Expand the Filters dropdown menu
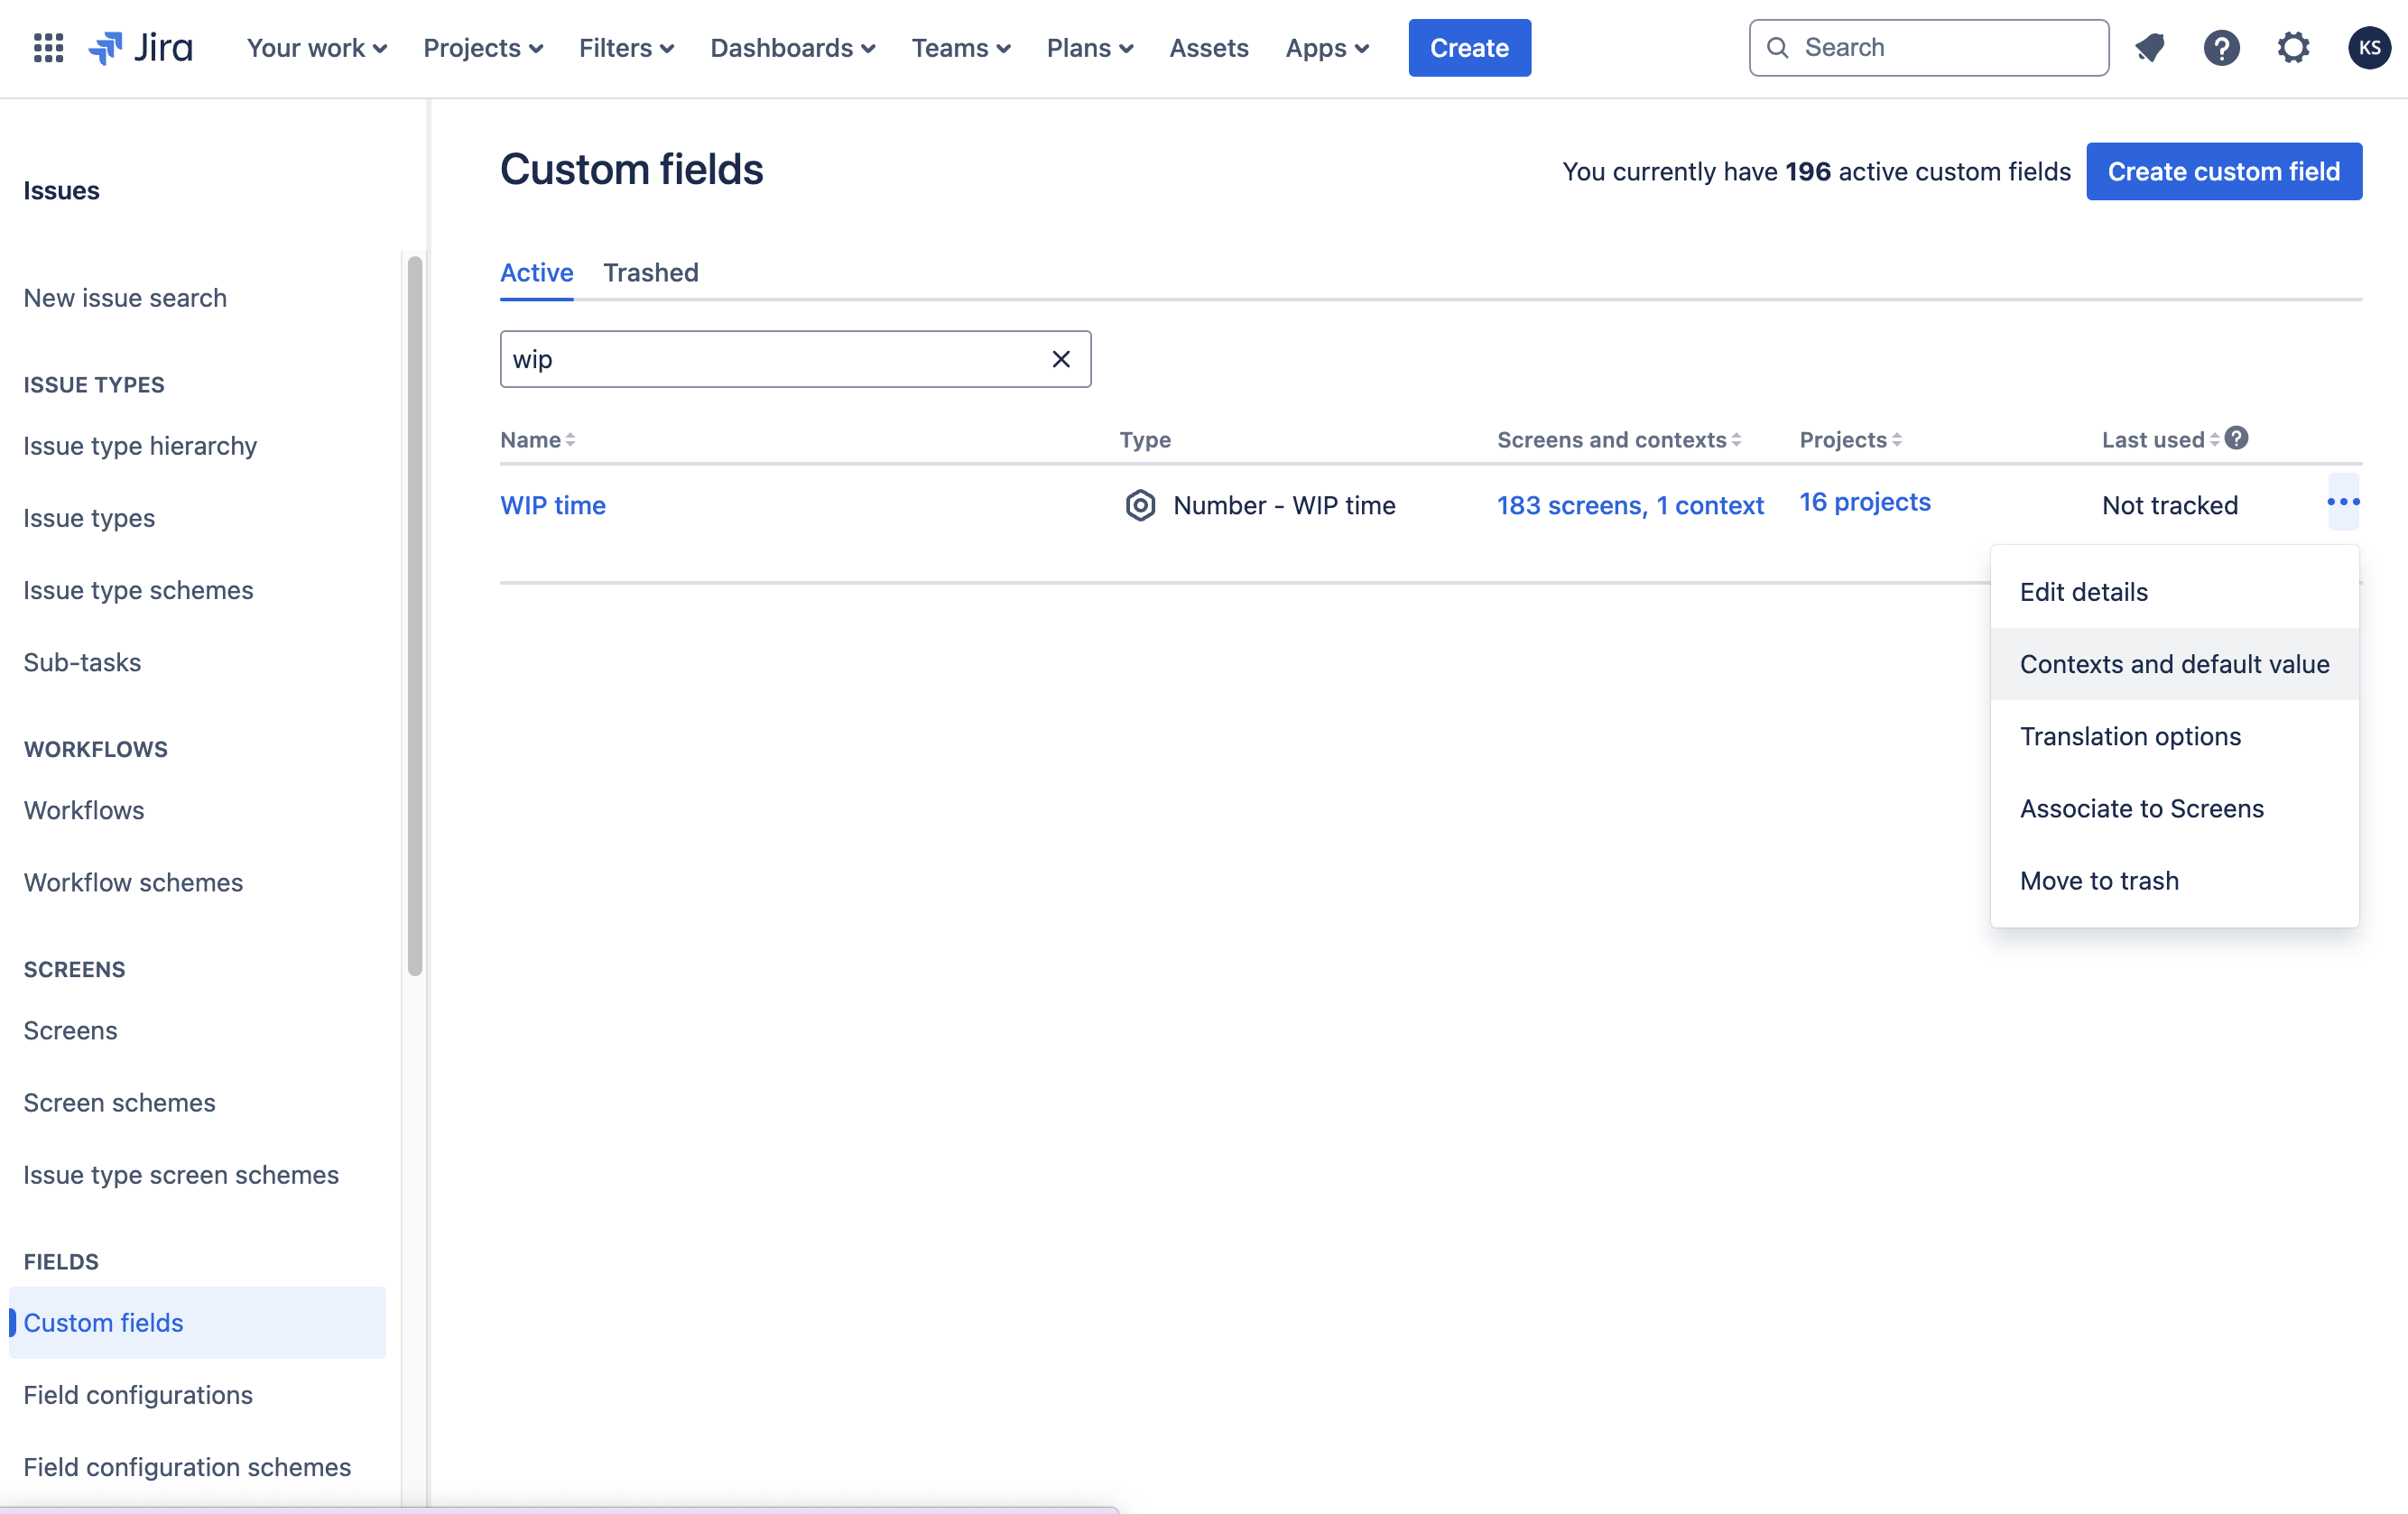The width and height of the screenshot is (2408, 1514). click(x=626, y=48)
